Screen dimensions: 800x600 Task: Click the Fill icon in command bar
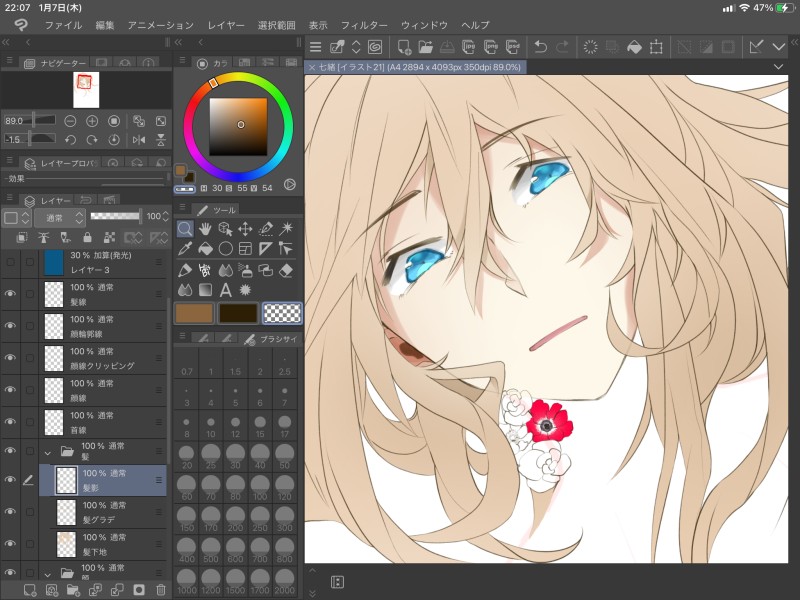(x=634, y=47)
